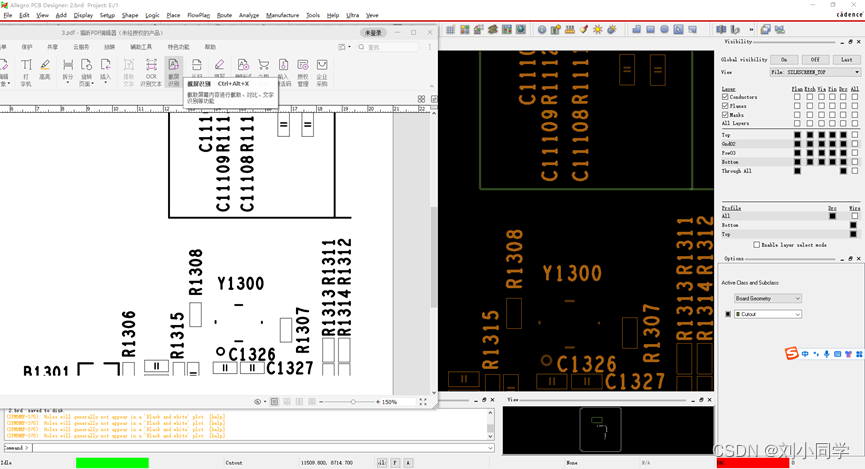Screen dimensions: 865x469
Task: Open the Manufacture menu
Action: tap(282, 15)
